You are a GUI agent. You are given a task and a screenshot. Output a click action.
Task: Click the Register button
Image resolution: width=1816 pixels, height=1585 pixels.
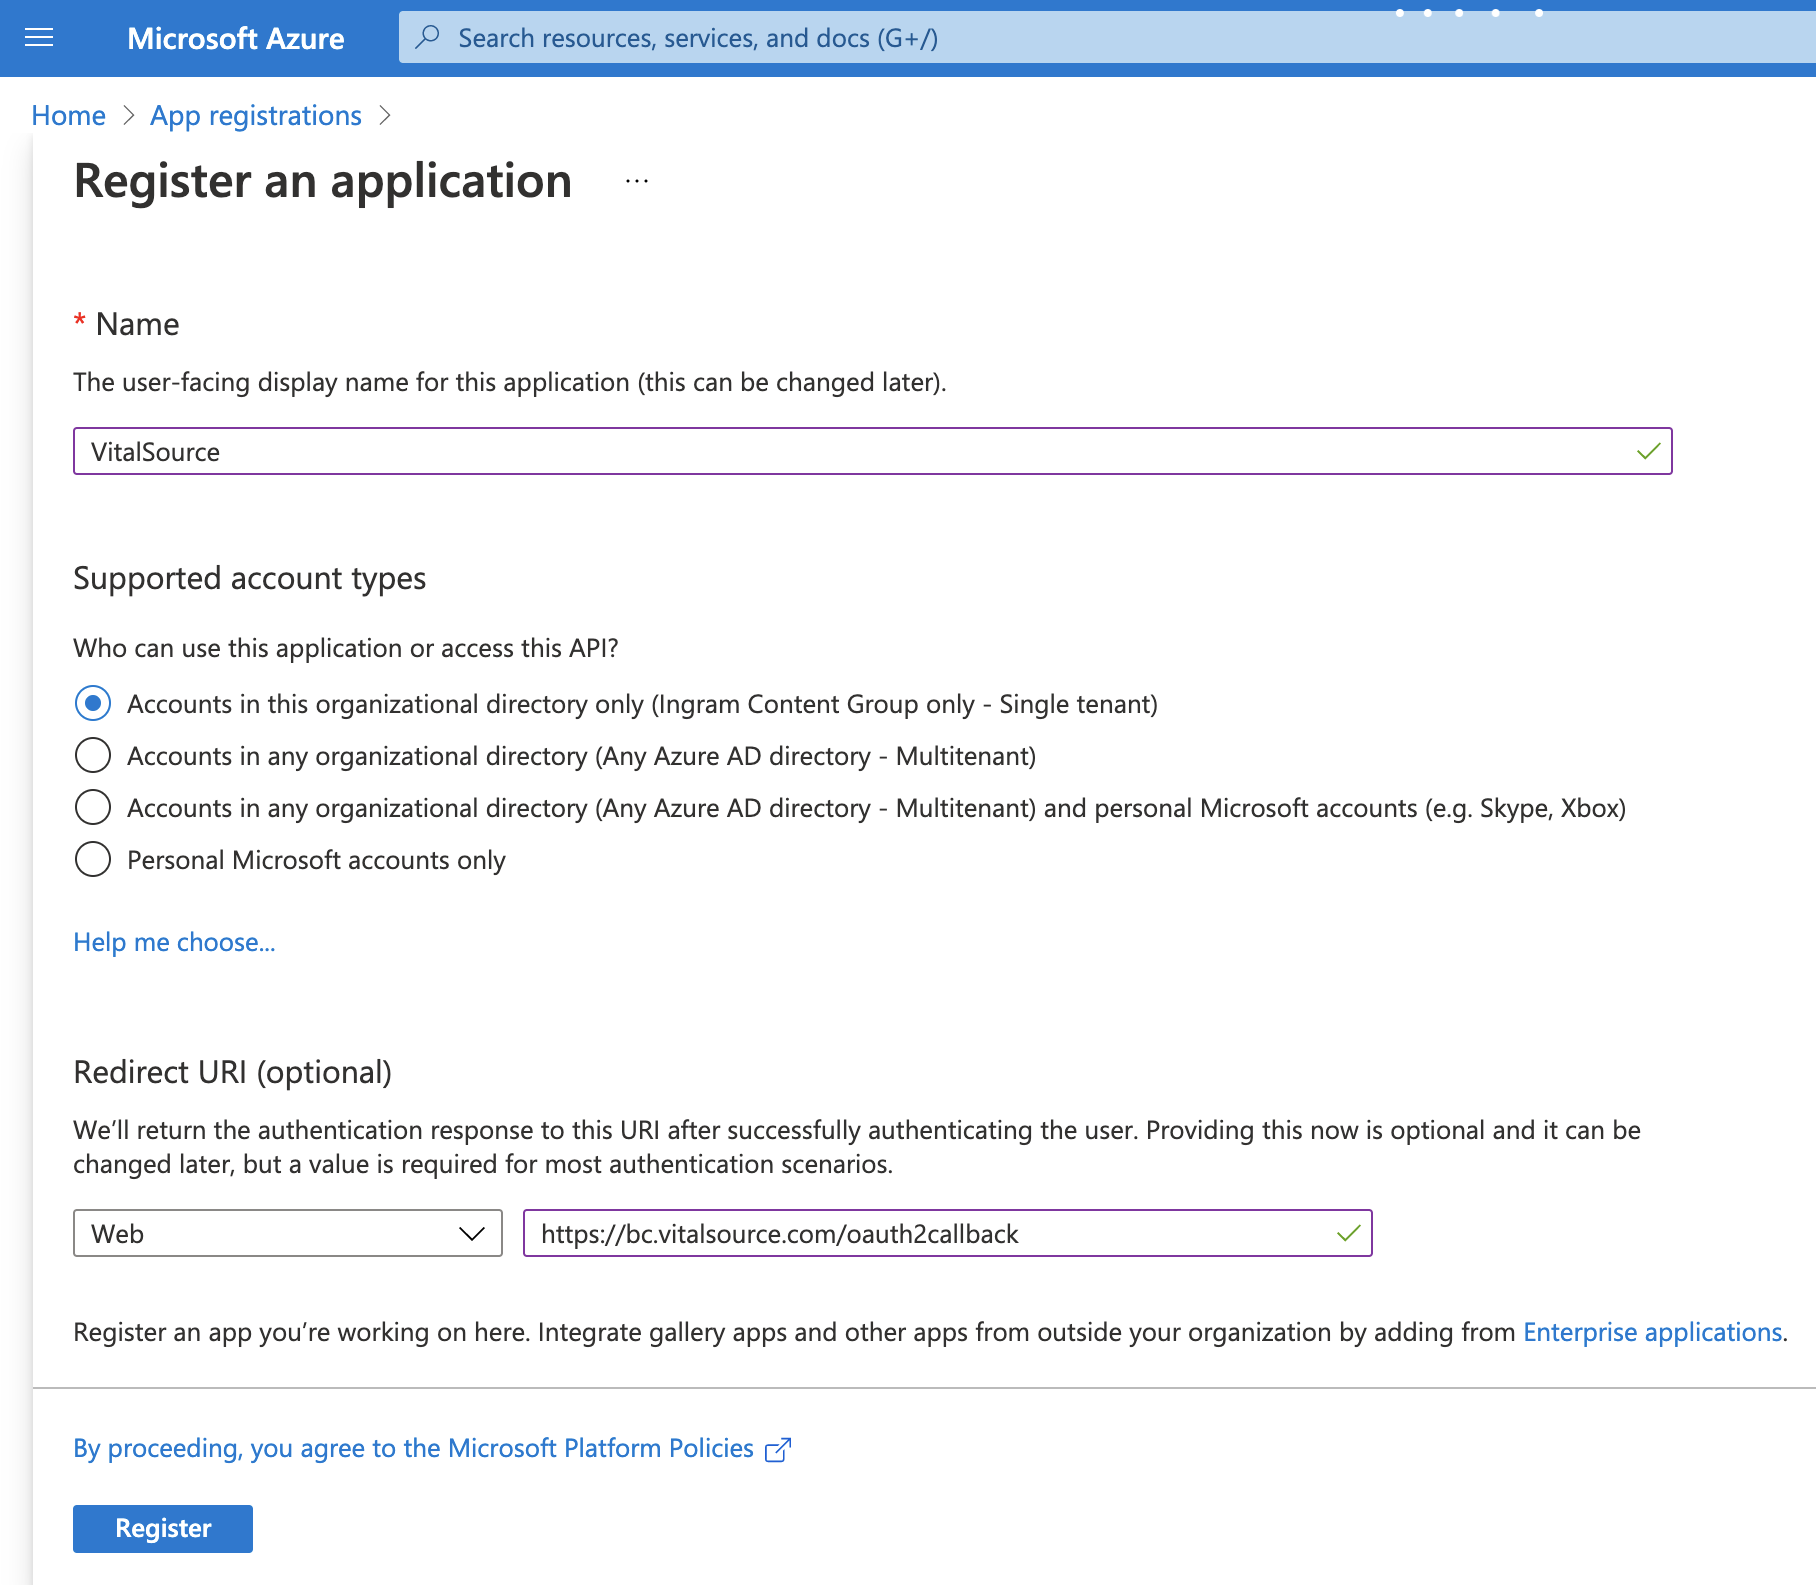coord(162,1528)
